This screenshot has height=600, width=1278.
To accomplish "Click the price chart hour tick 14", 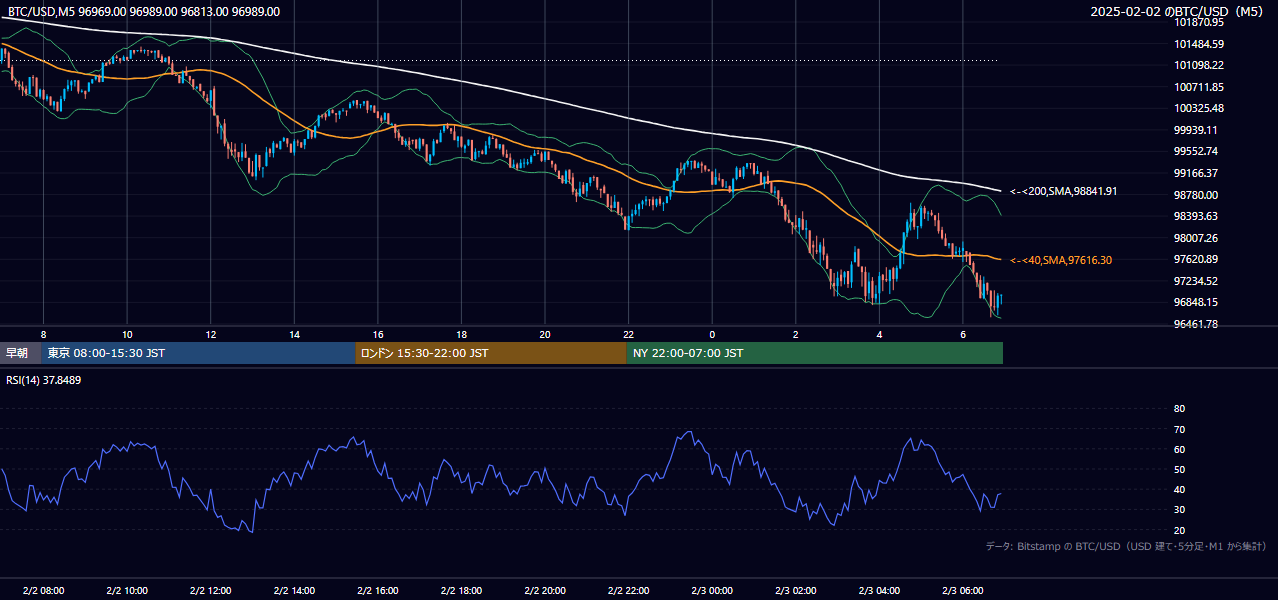I will (x=294, y=334).
